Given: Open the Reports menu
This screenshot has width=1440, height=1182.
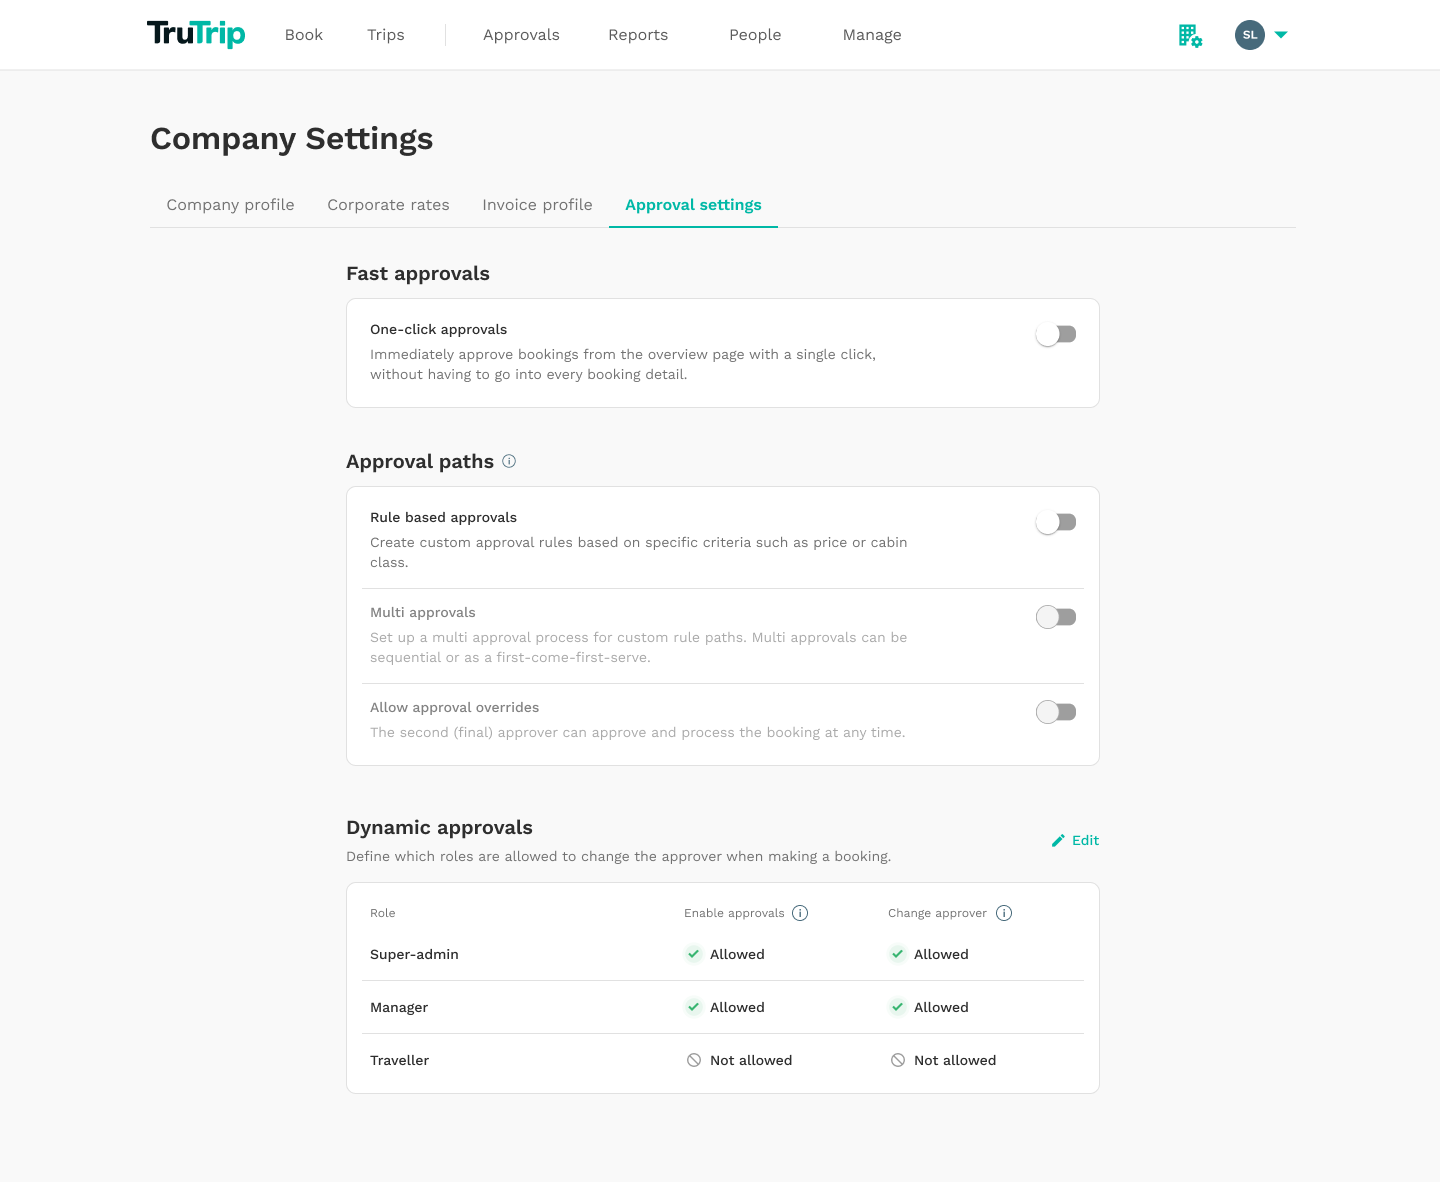Looking at the screenshot, I should pos(638,35).
